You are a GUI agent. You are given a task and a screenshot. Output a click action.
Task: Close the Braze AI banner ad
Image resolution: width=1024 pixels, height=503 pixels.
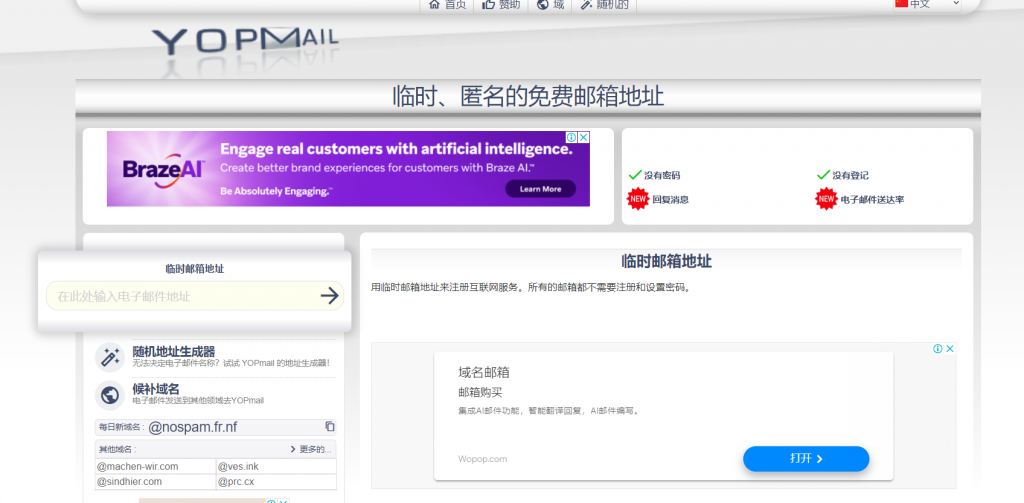click(x=583, y=138)
